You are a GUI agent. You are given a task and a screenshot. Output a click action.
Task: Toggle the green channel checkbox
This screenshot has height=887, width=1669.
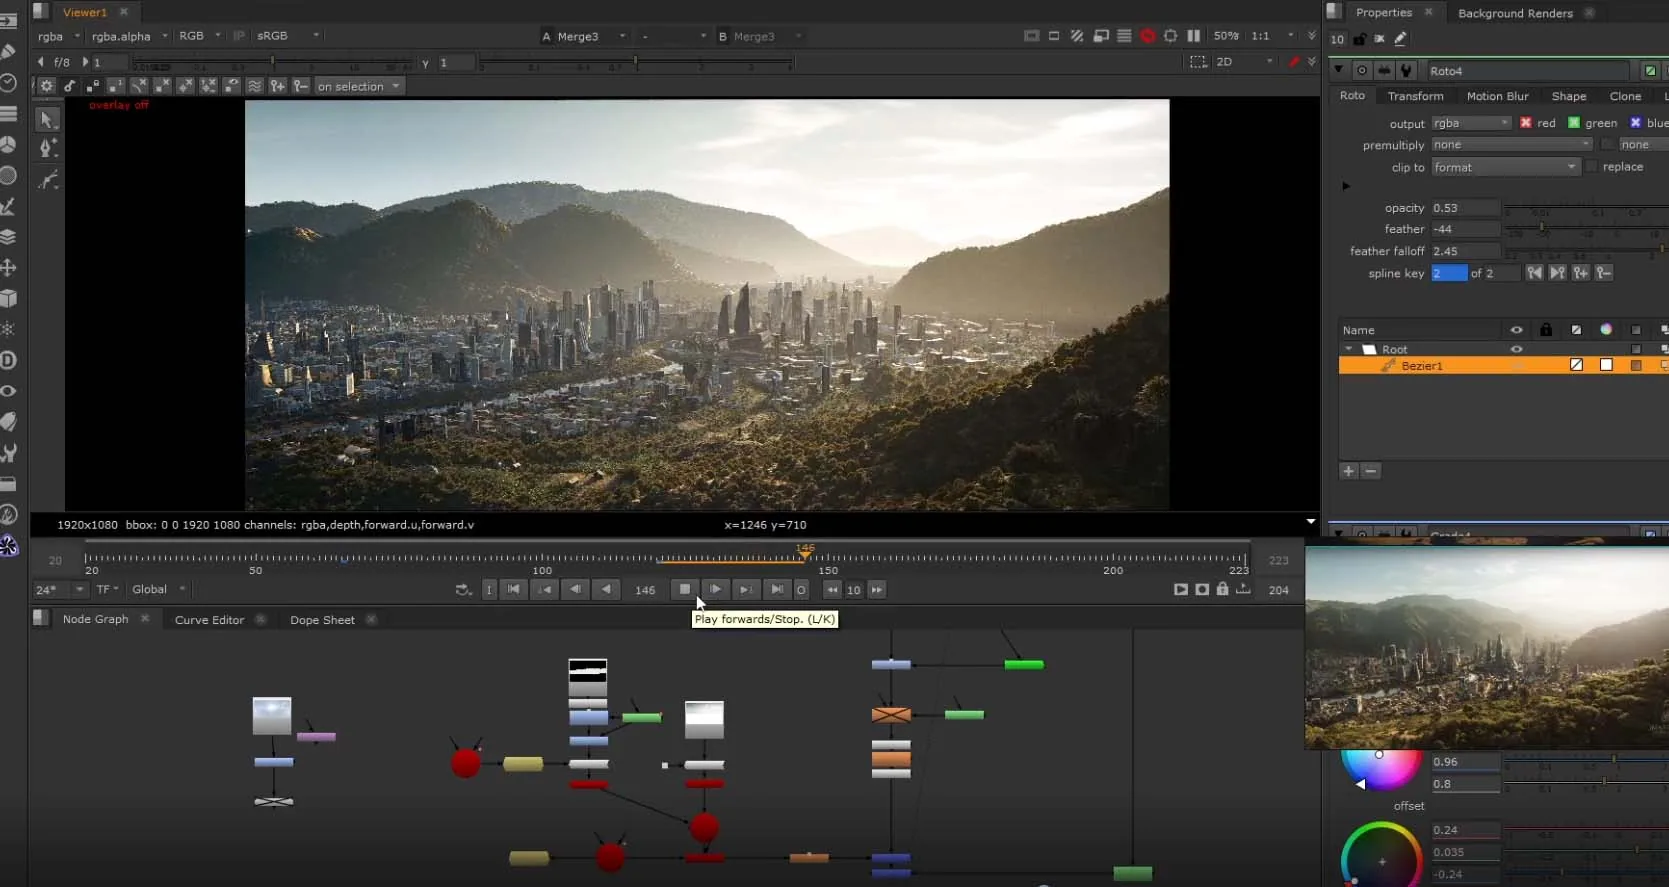pos(1574,122)
